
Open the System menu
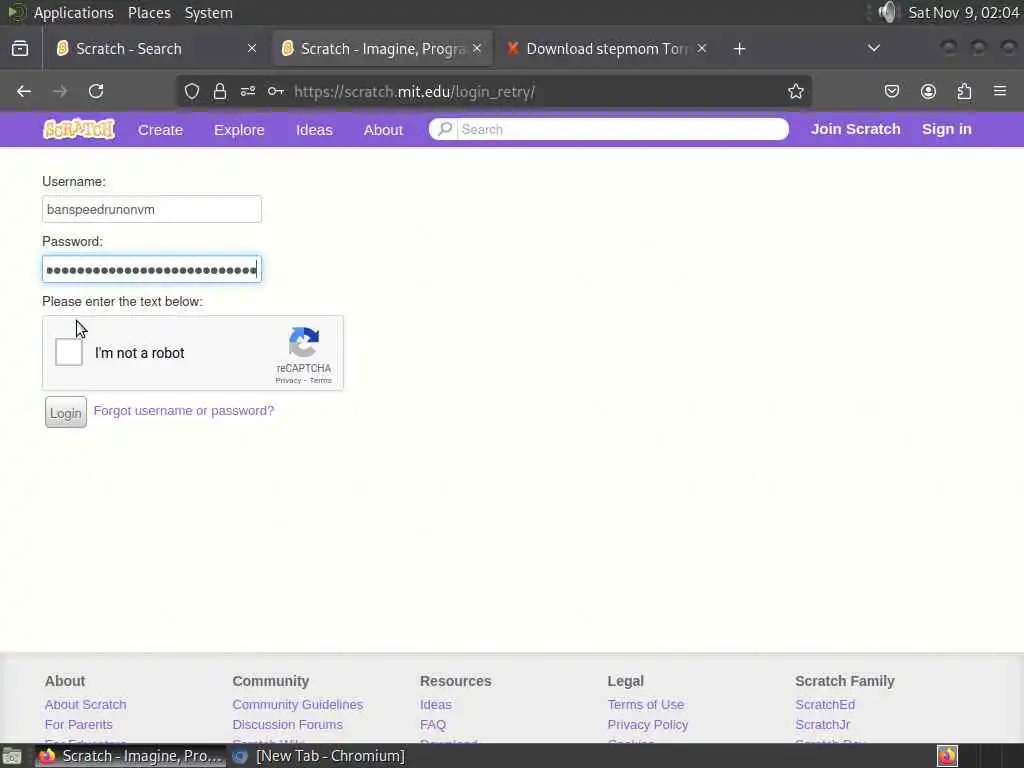pyautogui.click(x=208, y=13)
